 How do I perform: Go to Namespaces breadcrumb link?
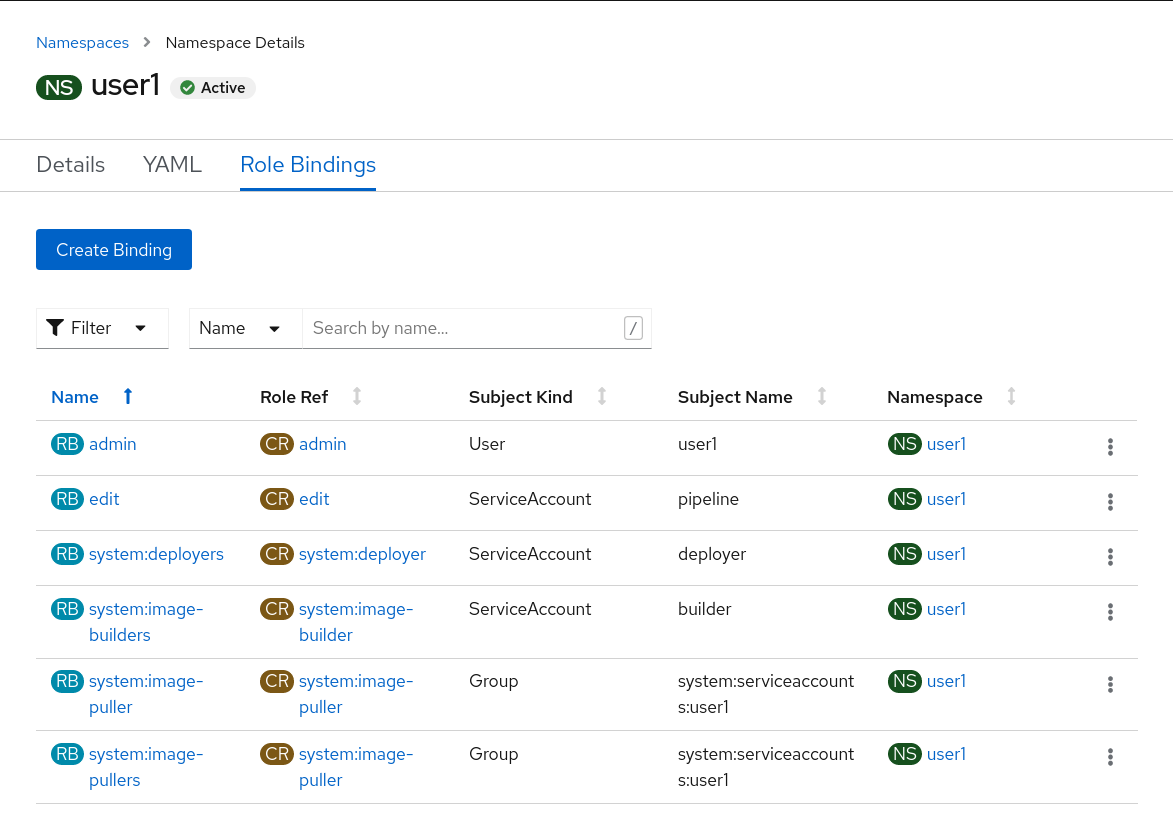[82, 43]
